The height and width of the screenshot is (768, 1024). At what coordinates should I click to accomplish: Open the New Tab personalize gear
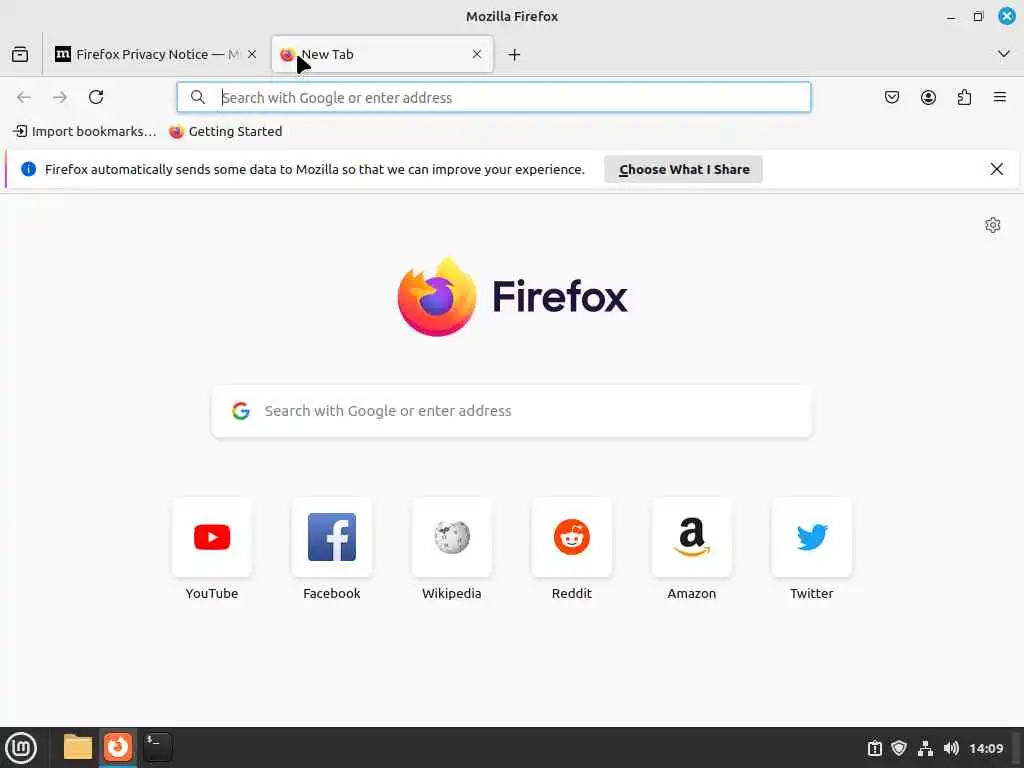pos(993,225)
